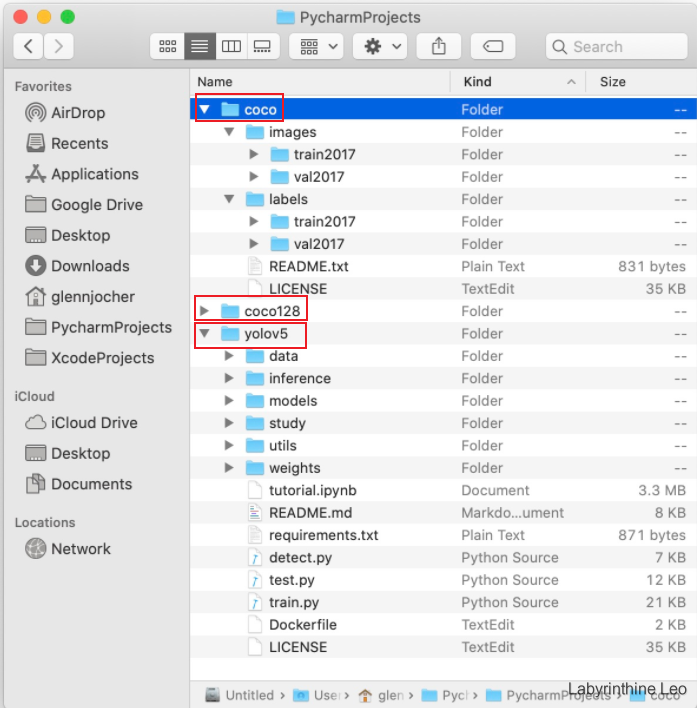Collapse the yolov5 folder disclosure triangle
The height and width of the screenshot is (708, 697).
tap(205, 334)
